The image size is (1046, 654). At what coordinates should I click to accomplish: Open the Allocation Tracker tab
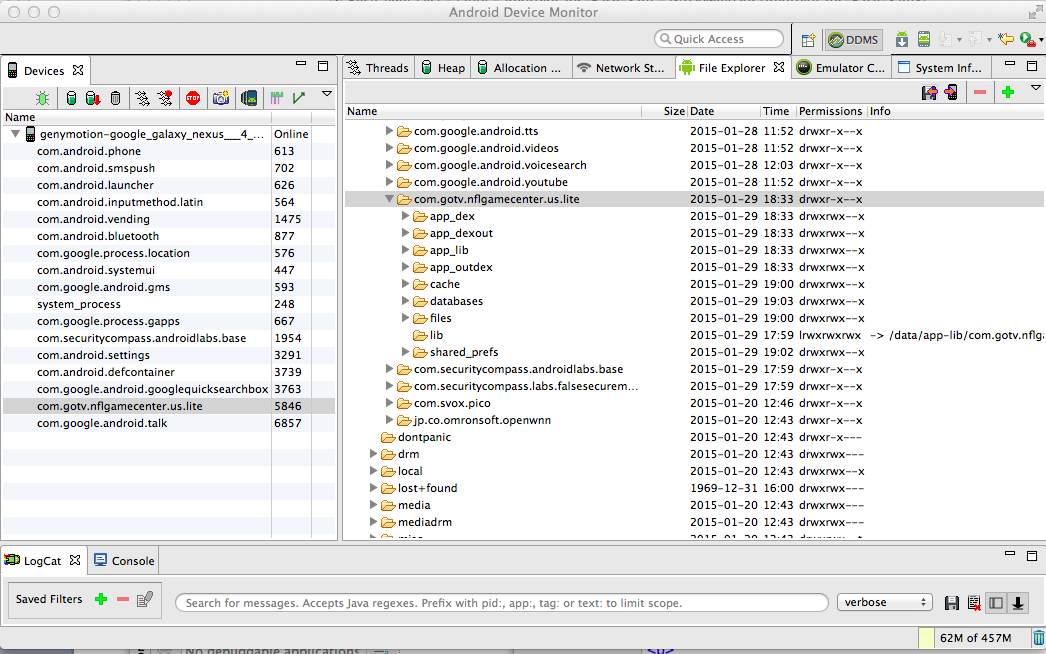click(x=521, y=68)
